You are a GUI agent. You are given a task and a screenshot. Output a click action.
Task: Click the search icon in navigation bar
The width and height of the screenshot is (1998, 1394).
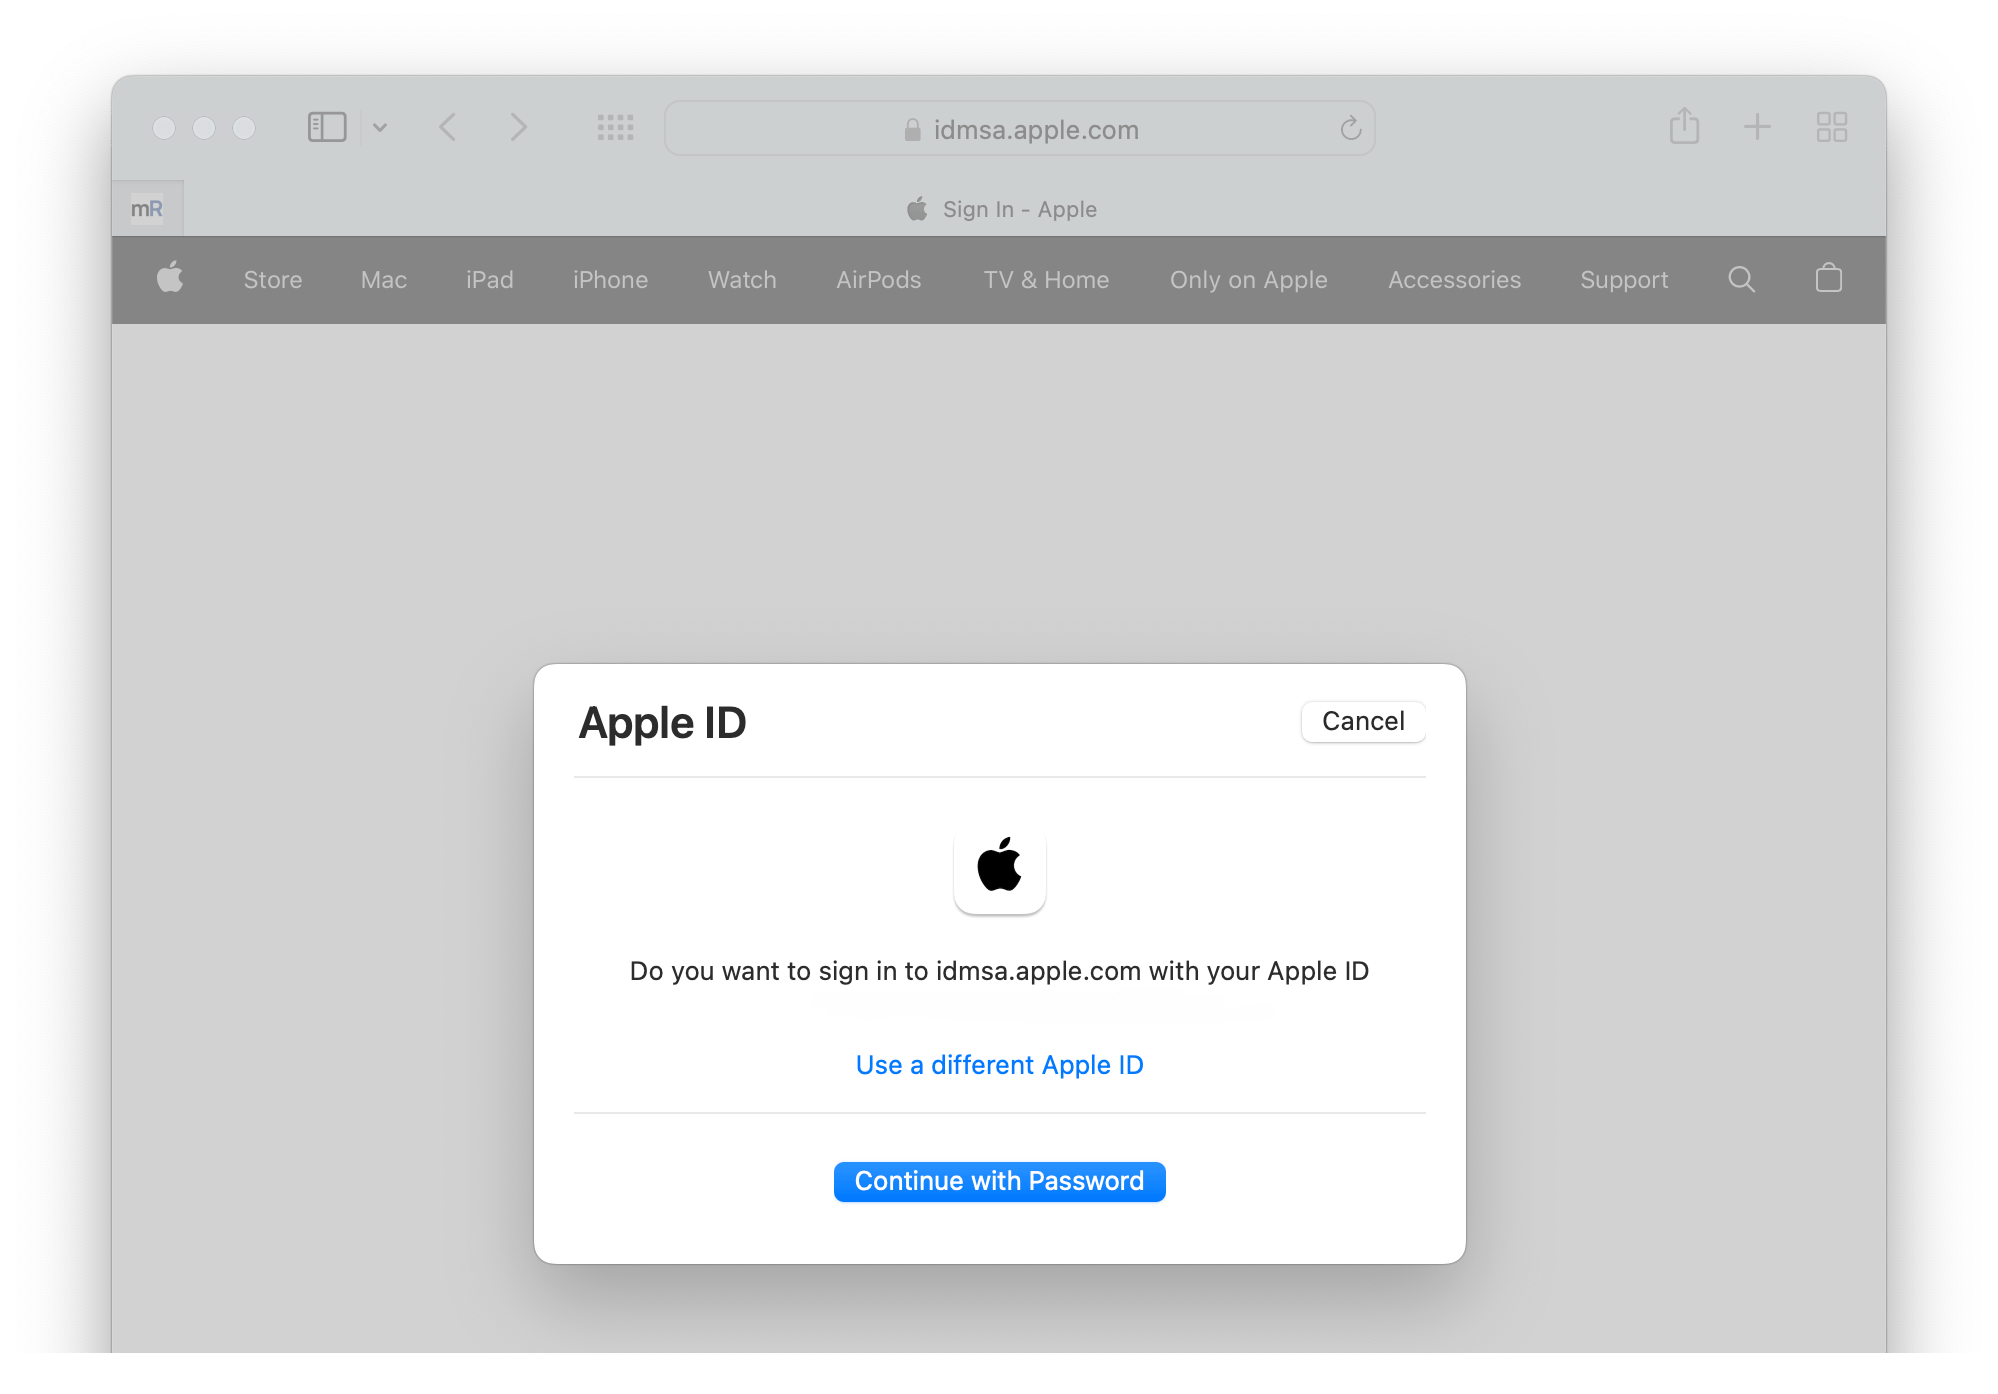1741,279
